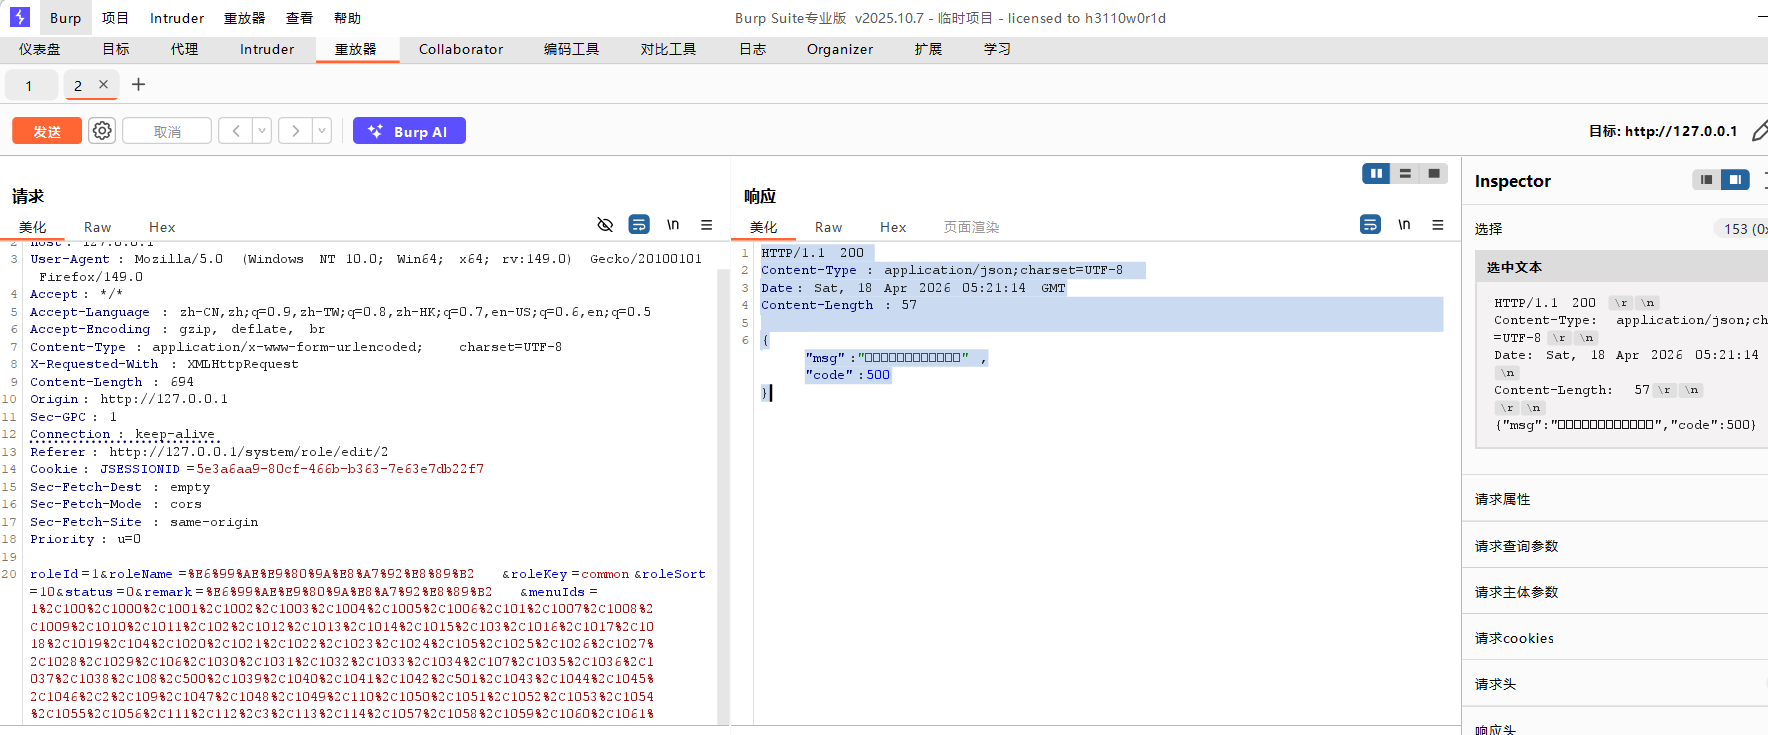Click Cancel (取消) button

click(167, 131)
